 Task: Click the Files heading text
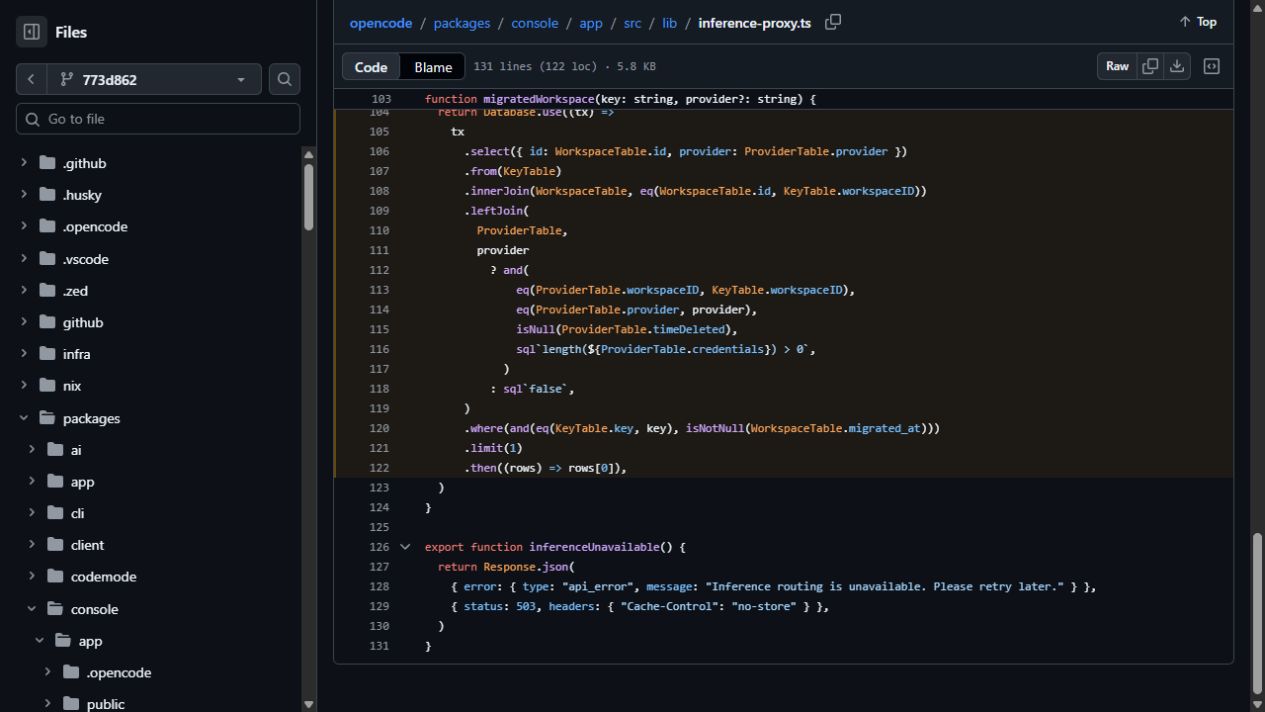click(x=70, y=32)
